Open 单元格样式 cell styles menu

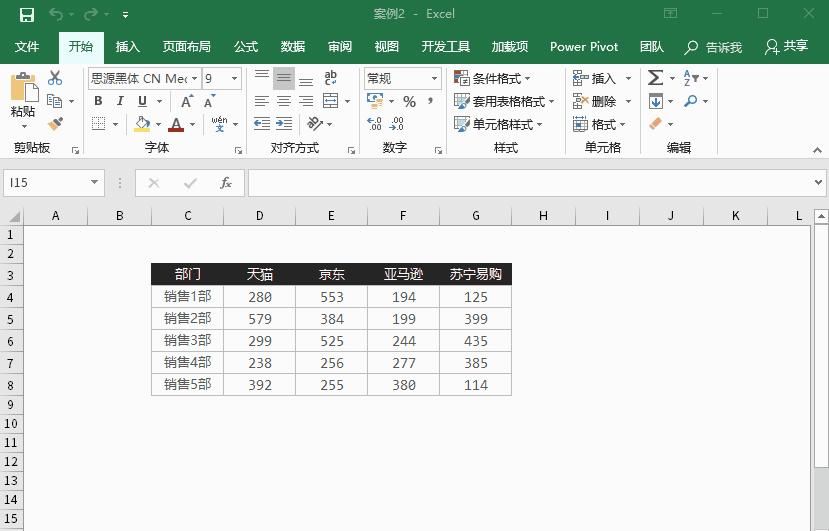click(498, 124)
